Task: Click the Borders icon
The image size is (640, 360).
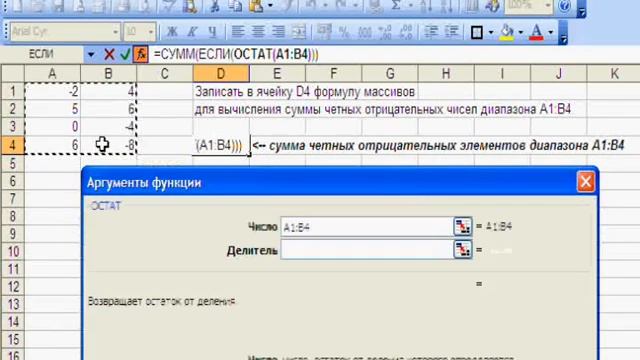Action: coord(477,32)
